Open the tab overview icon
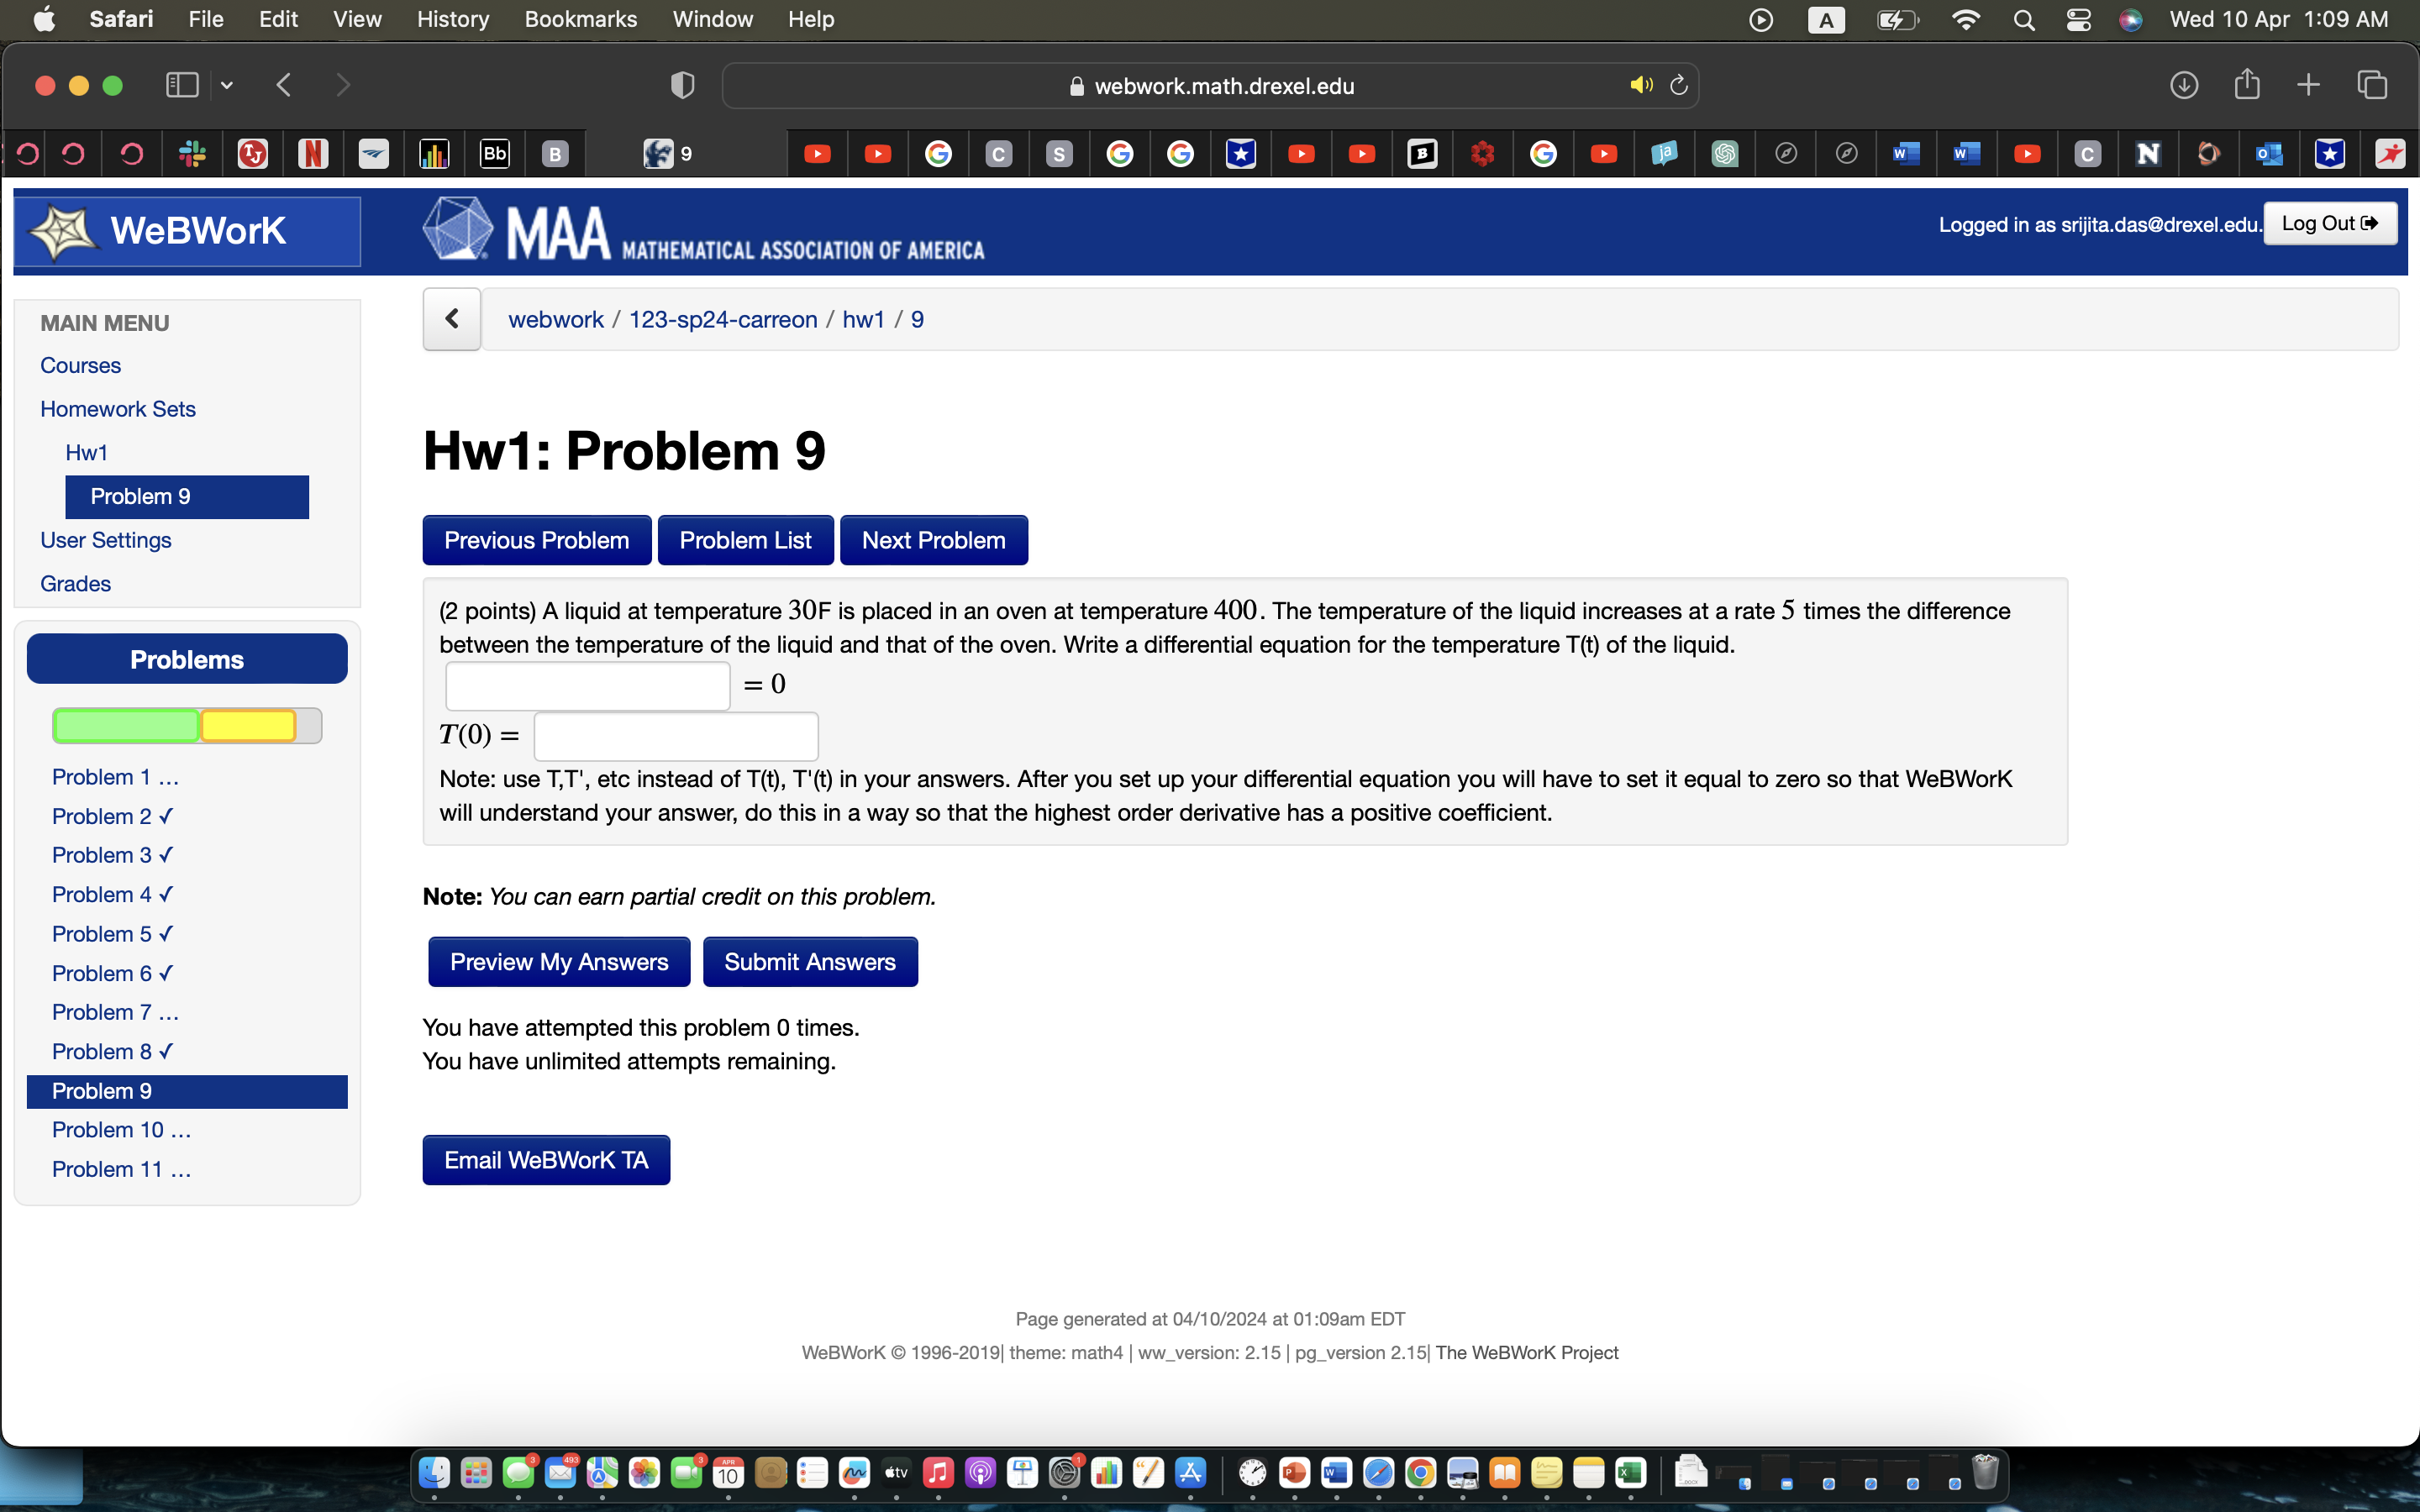 tap(2372, 85)
